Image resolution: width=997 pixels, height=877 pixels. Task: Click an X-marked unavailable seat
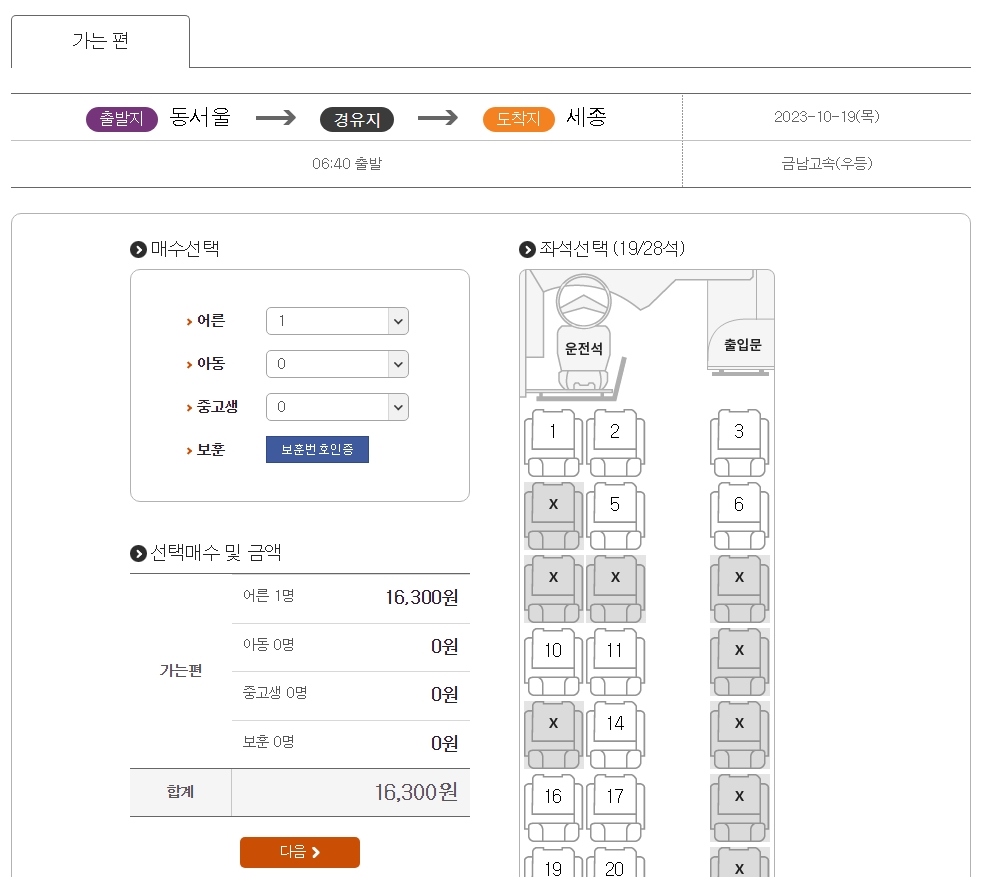click(551, 505)
